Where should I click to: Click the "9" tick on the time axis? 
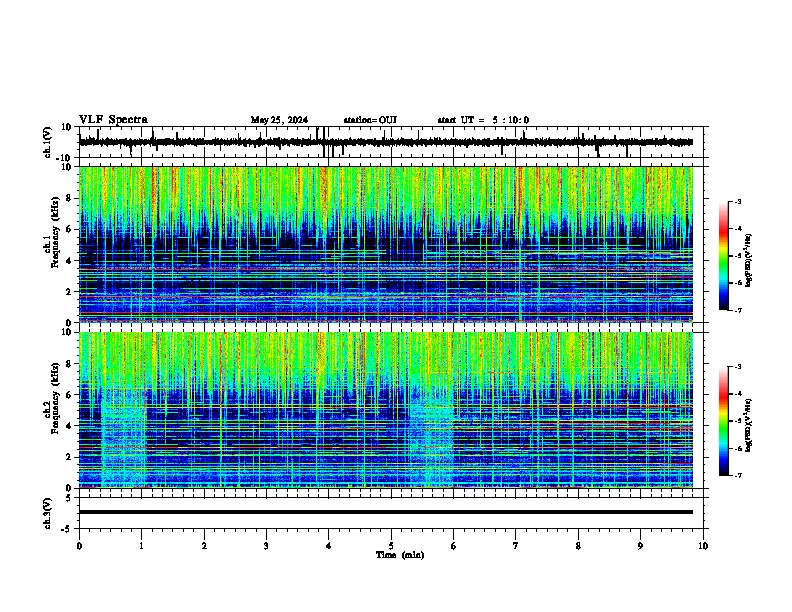pyautogui.click(x=640, y=546)
